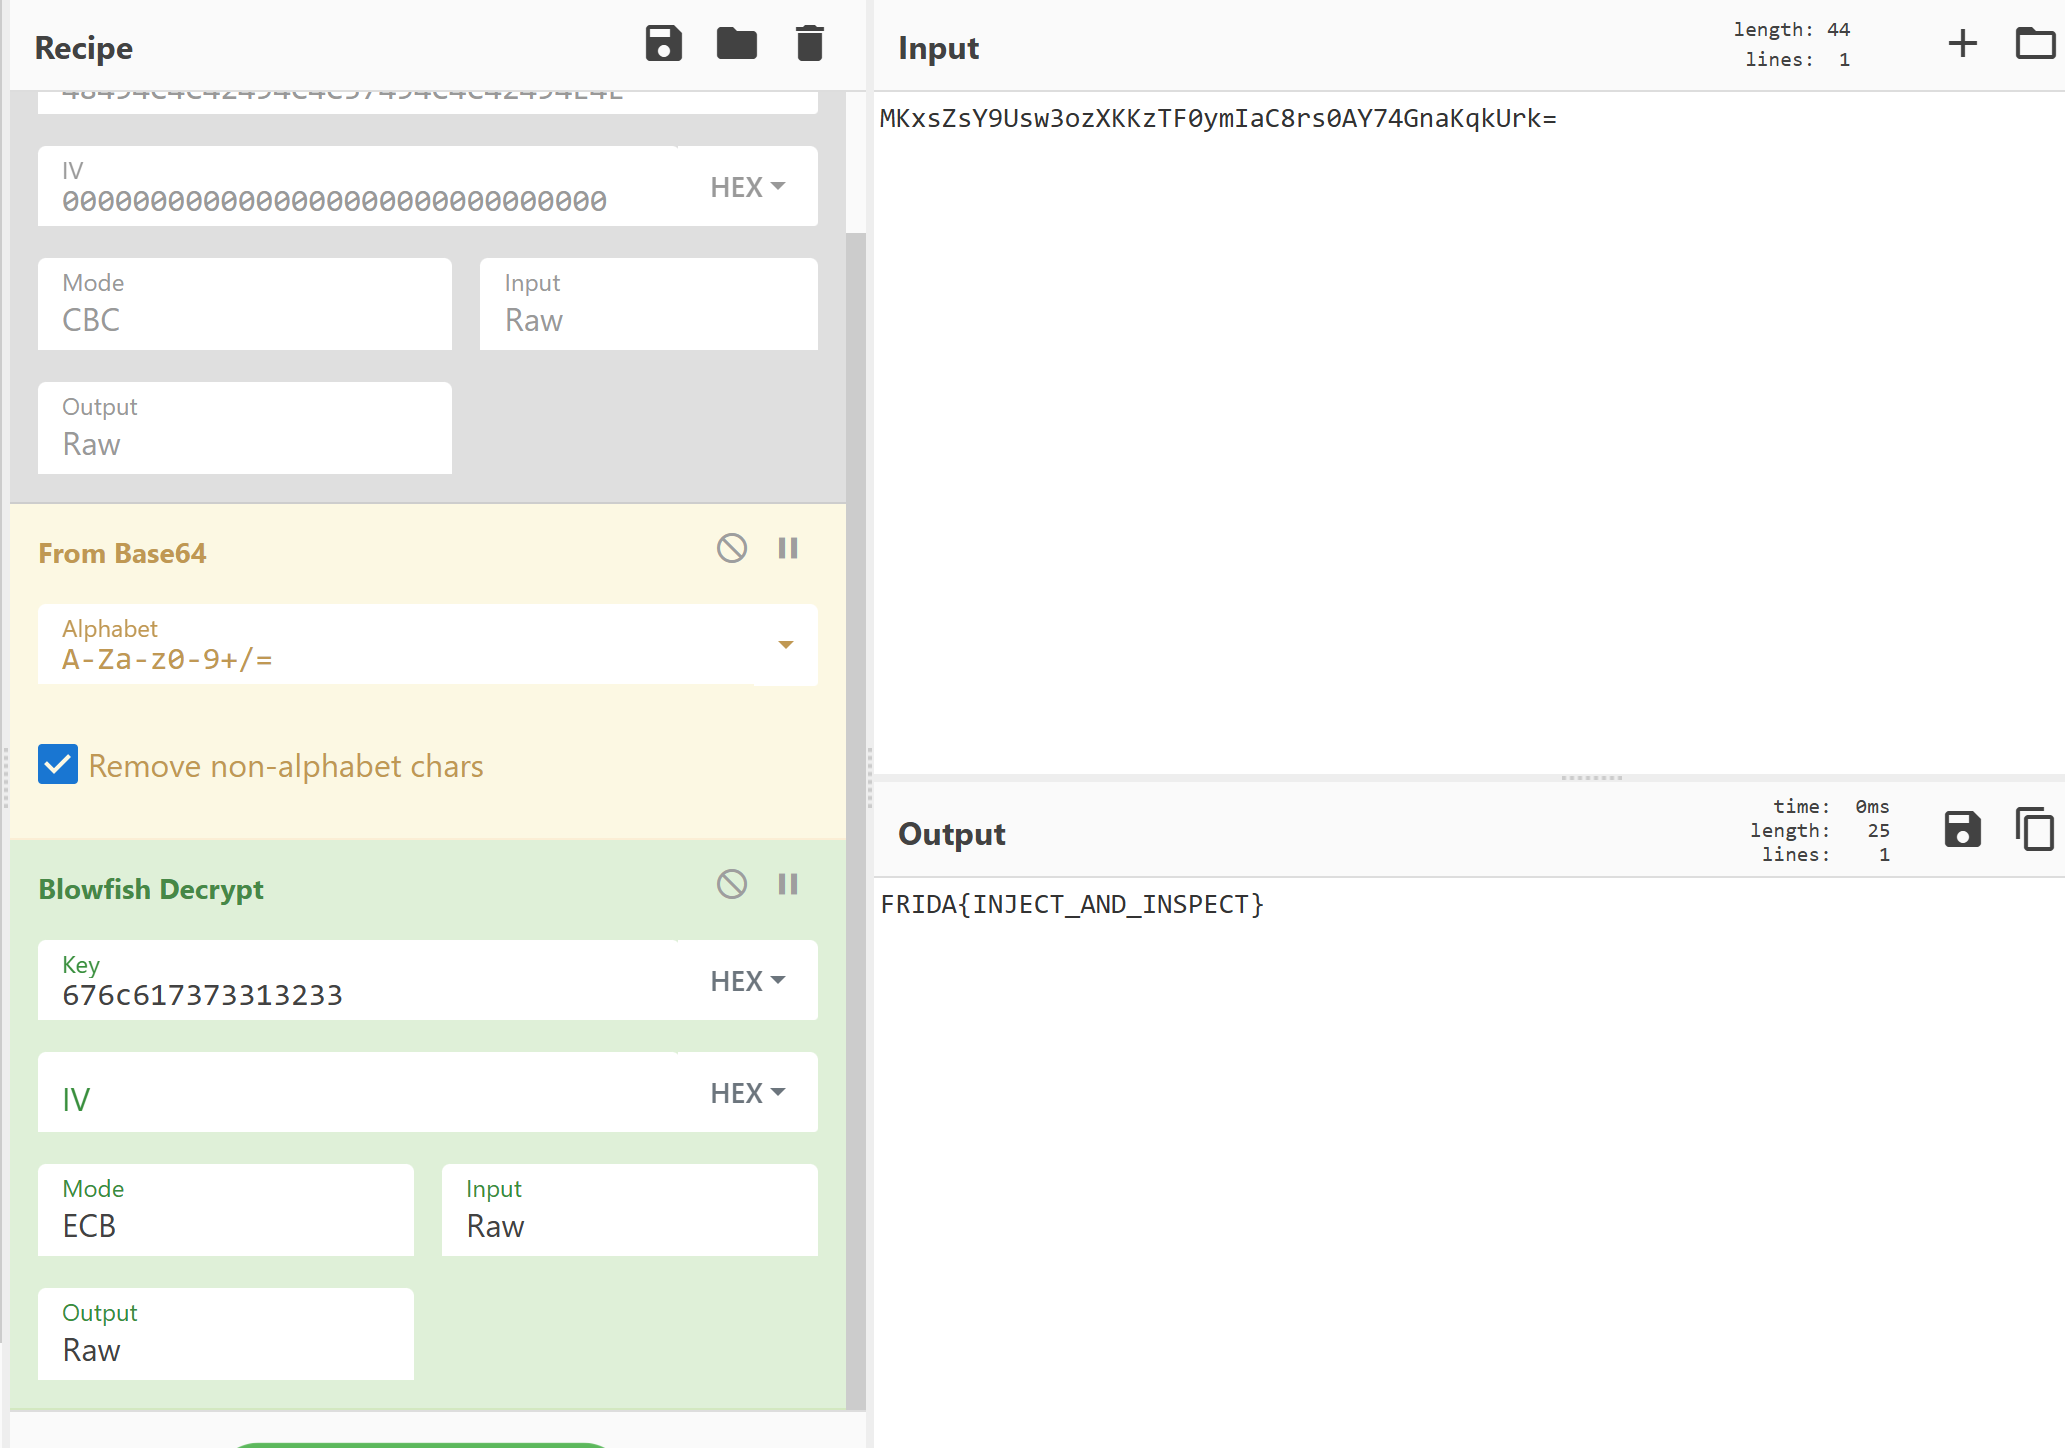Disable the Blowfish Decrypt operation

click(732, 884)
